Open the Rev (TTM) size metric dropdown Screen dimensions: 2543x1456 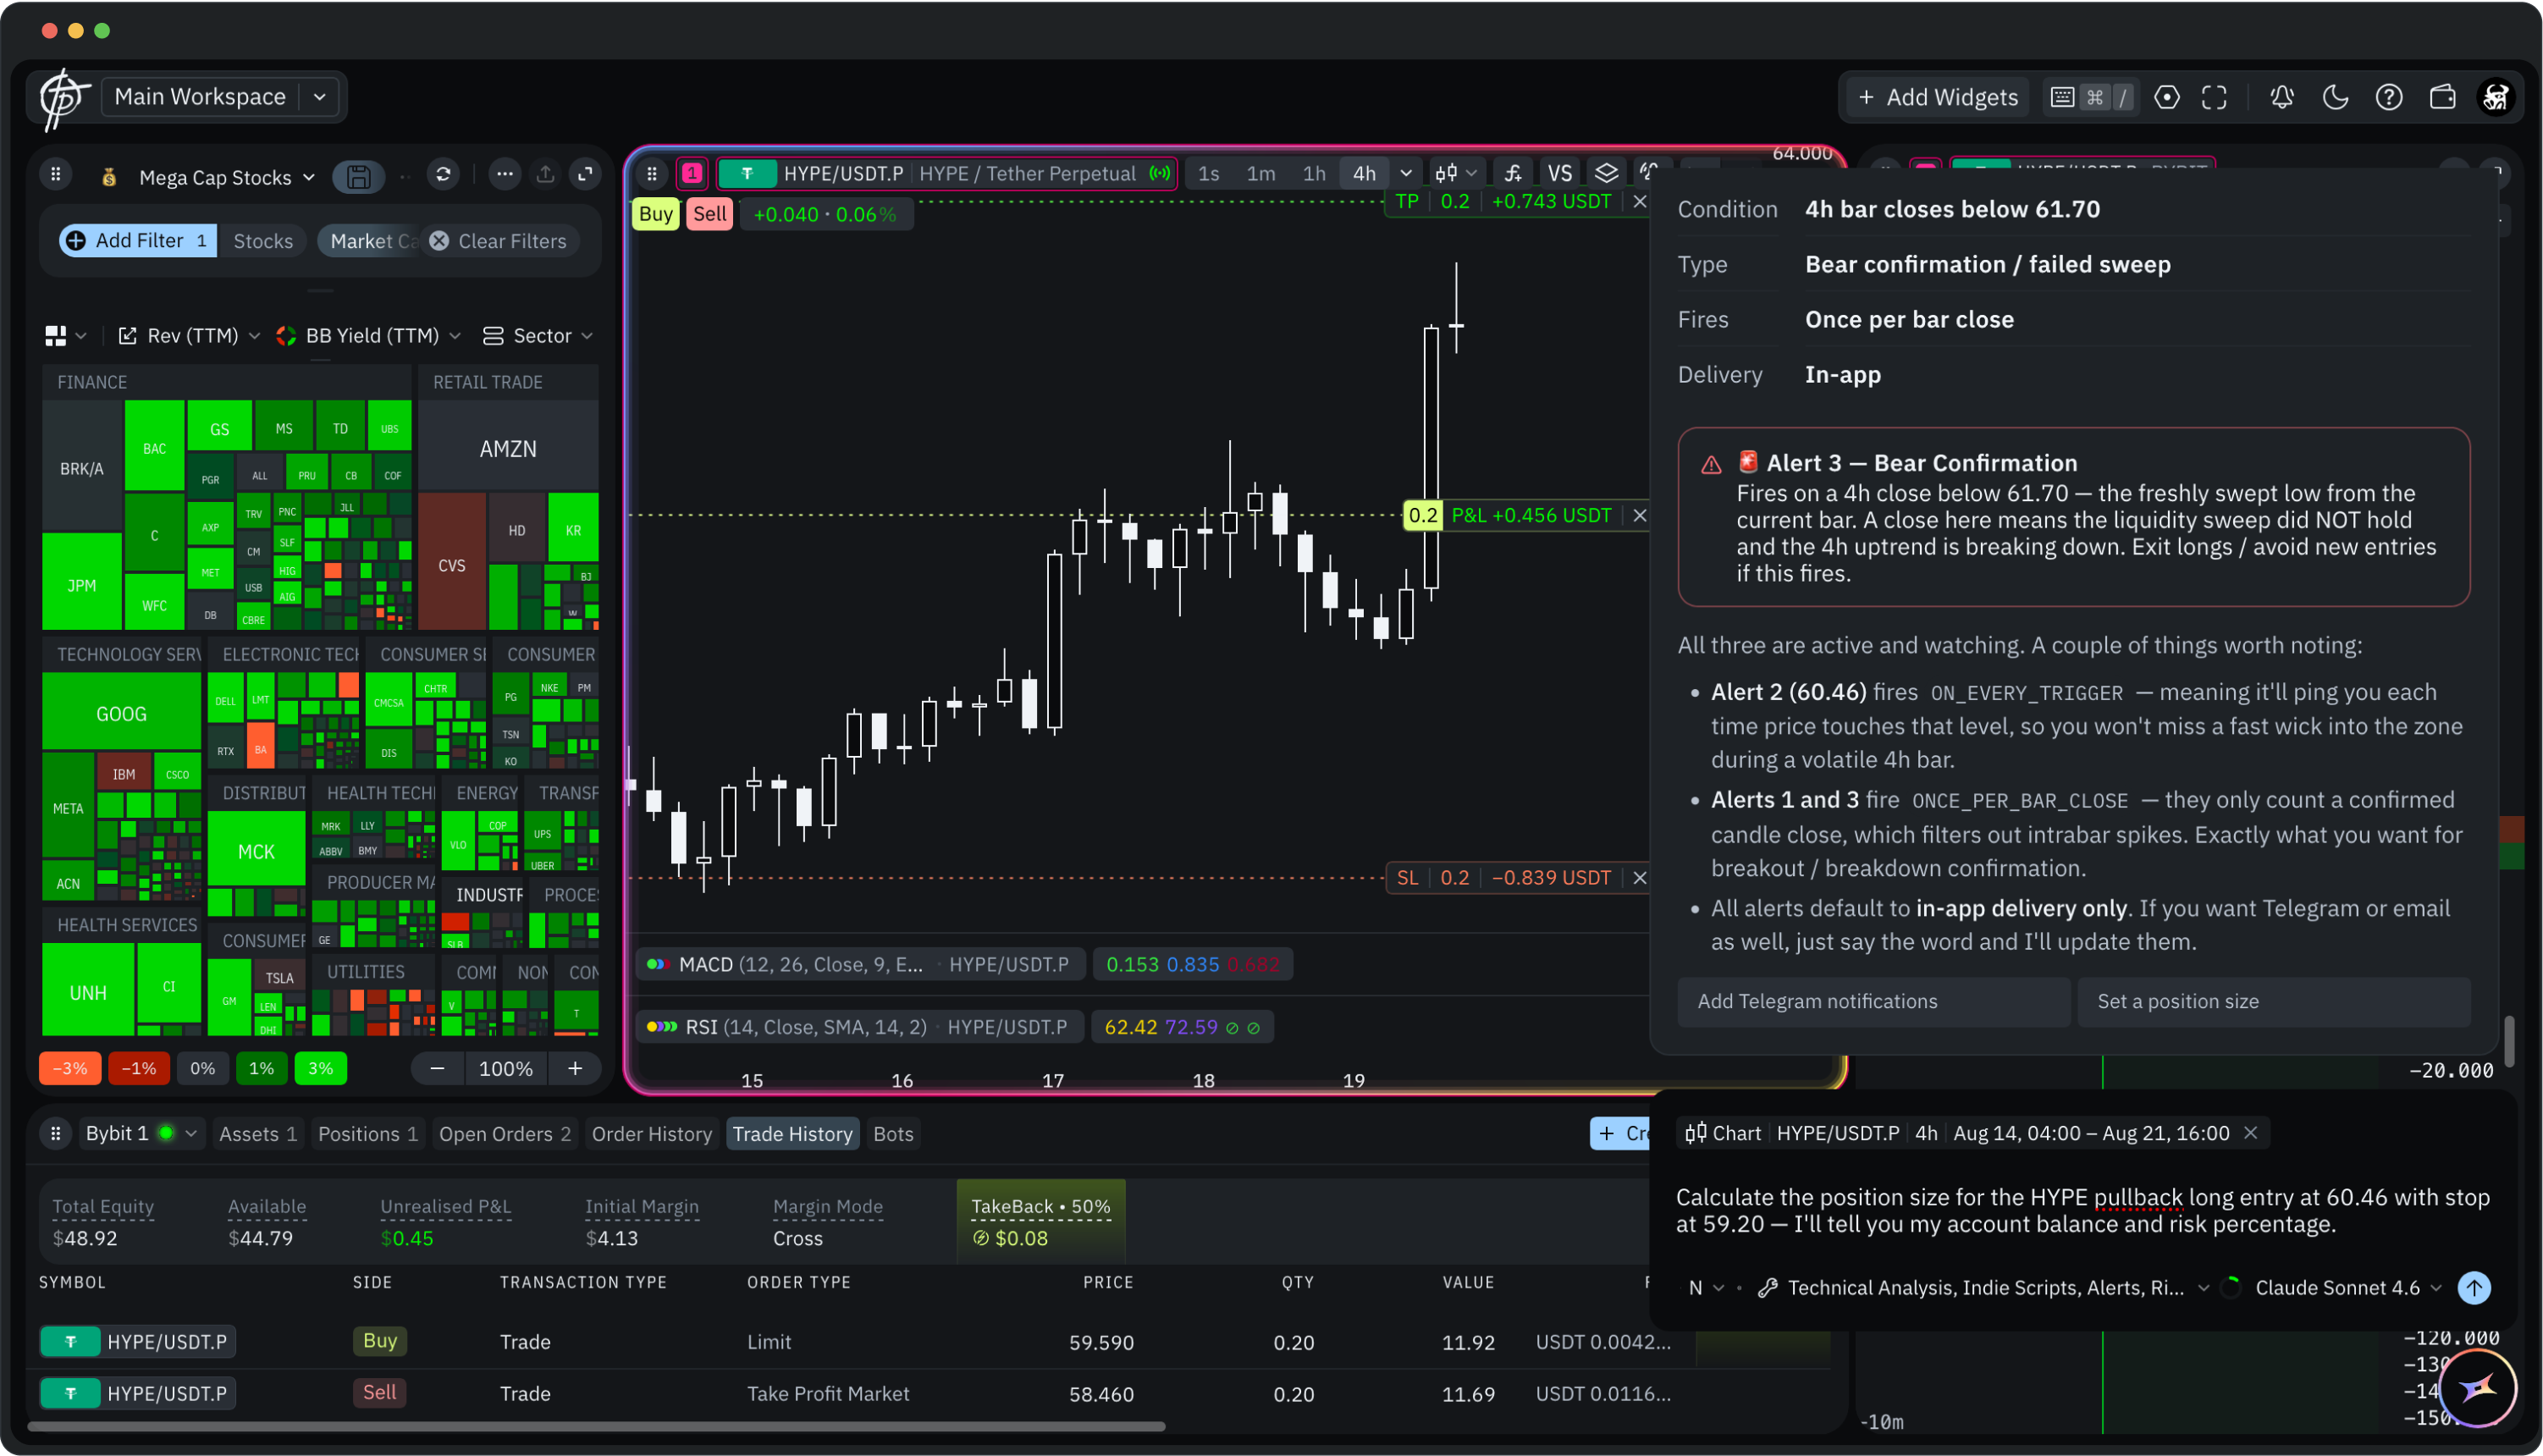click(x=190, y=336)
